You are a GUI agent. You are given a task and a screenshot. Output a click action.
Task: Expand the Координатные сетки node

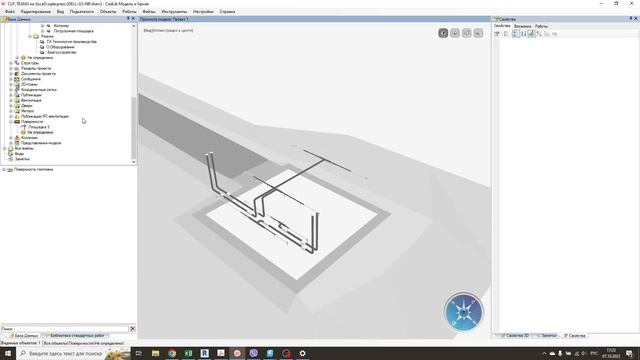(x=11, y=90)
